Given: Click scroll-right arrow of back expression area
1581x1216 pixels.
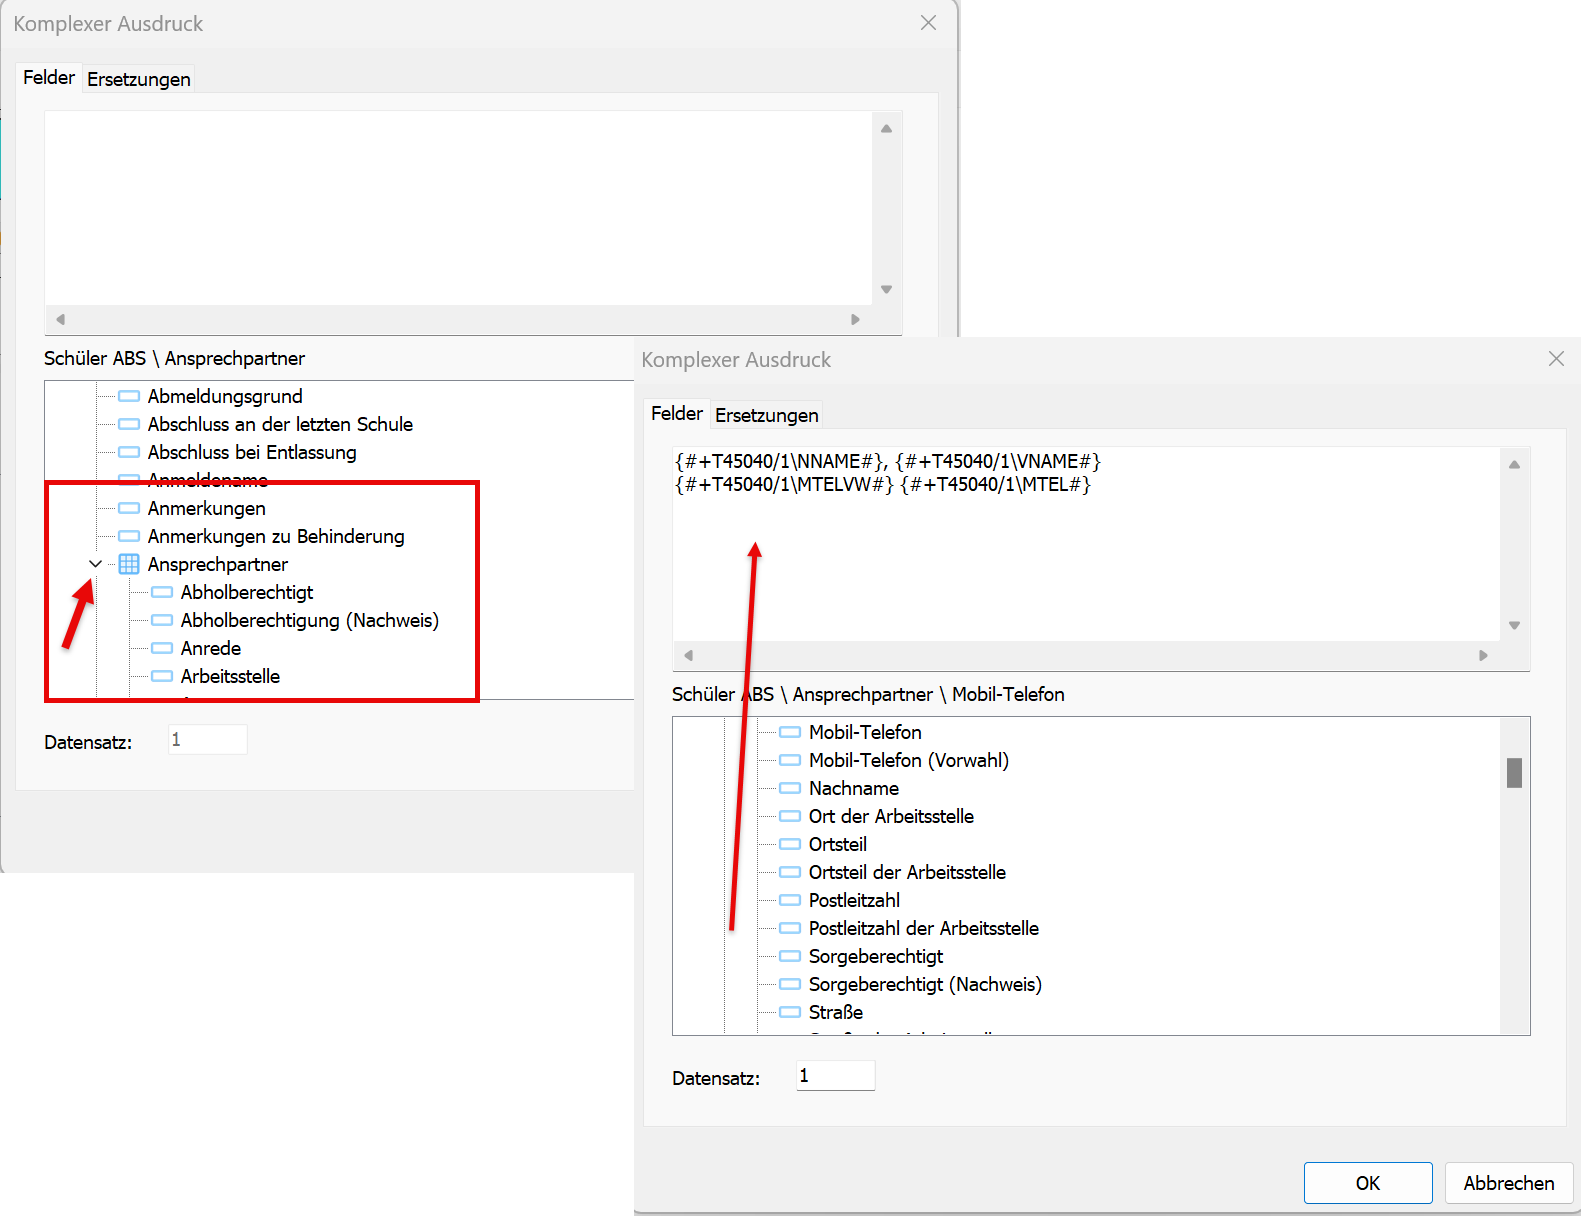Looking at the screenshot, I should pos(855,319).
